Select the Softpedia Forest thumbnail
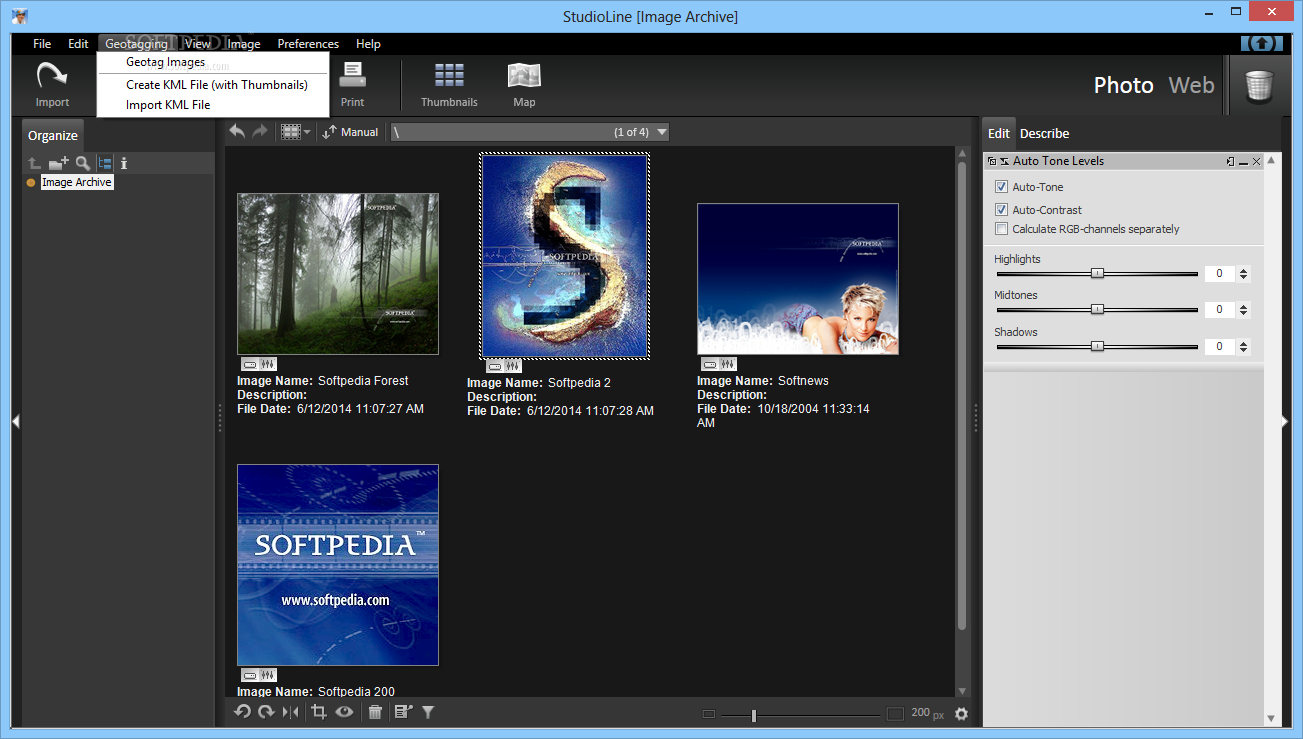Screen dimensions: 1303x739 [338, 274]
